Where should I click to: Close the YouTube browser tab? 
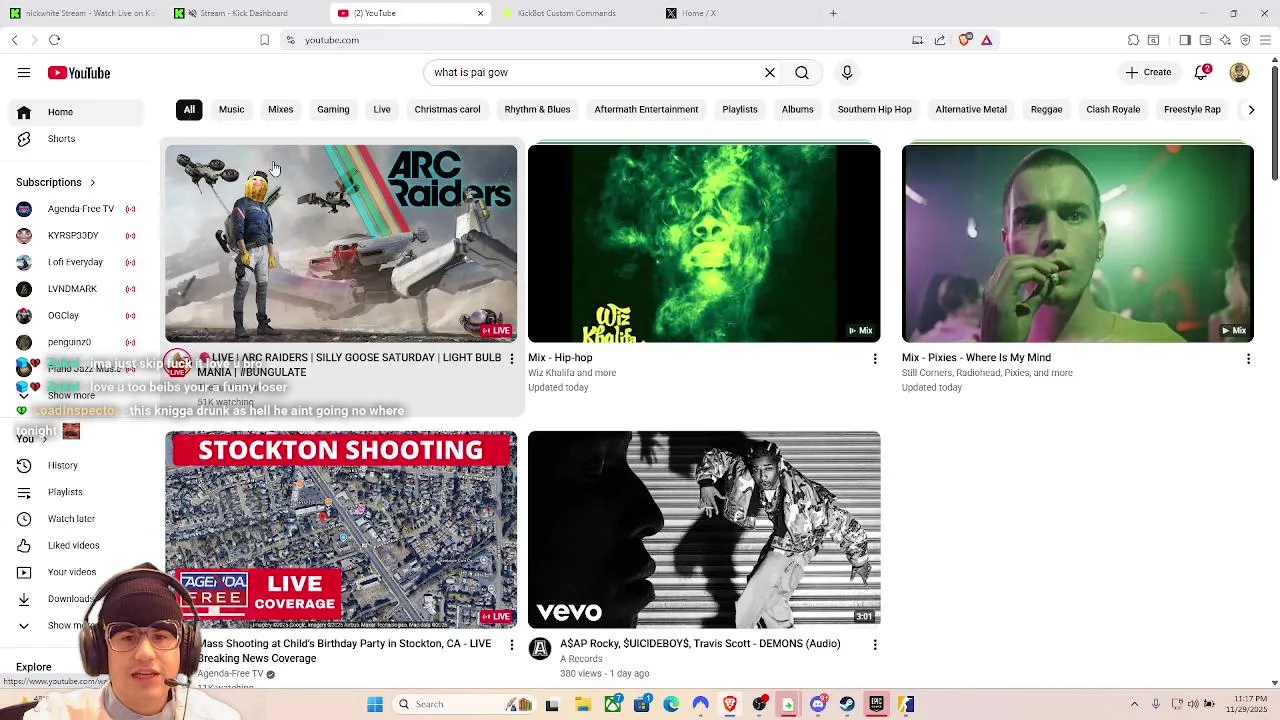click(x=480, y=13)
